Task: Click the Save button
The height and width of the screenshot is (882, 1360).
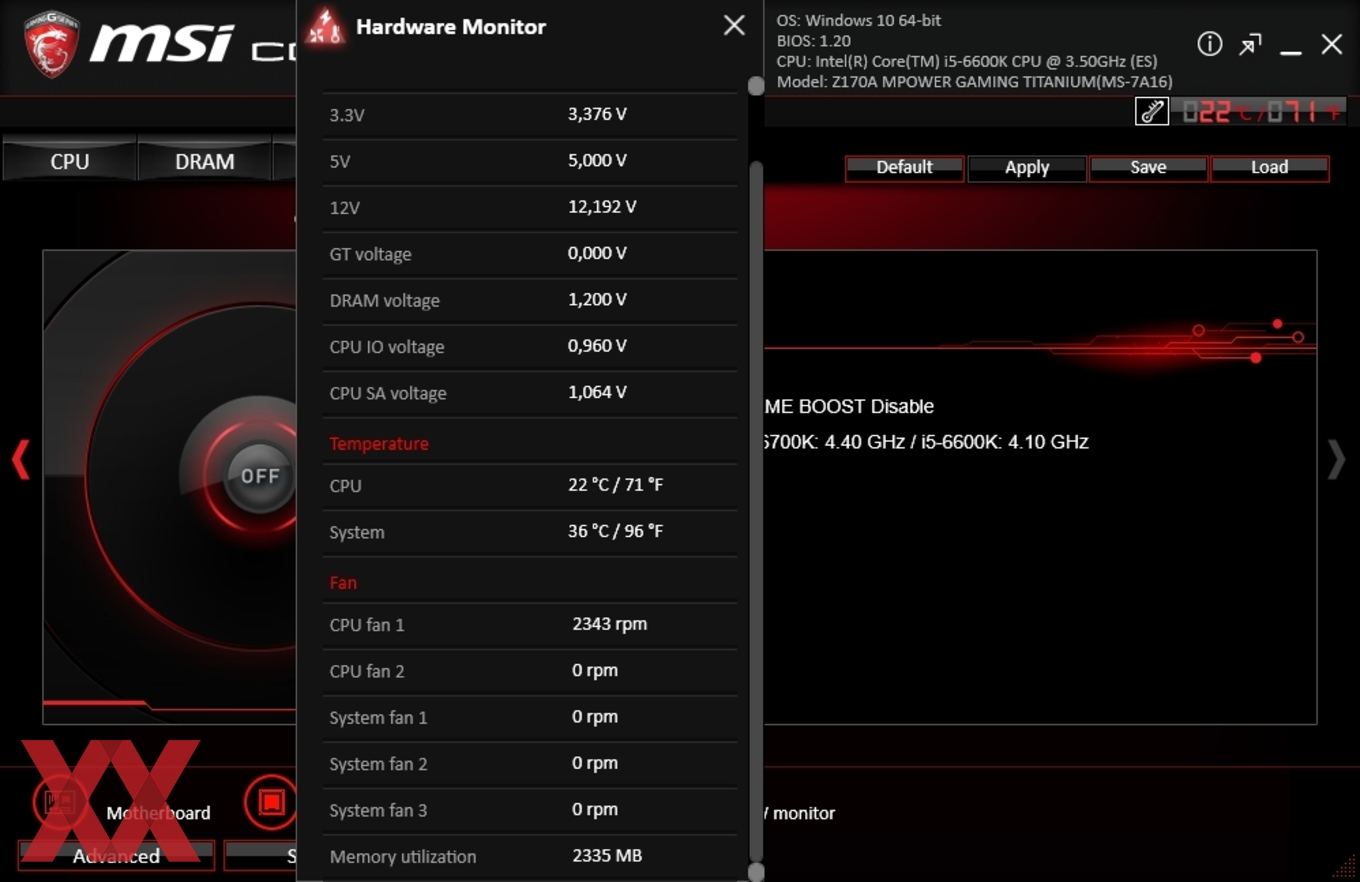Action: [1148, 167]
